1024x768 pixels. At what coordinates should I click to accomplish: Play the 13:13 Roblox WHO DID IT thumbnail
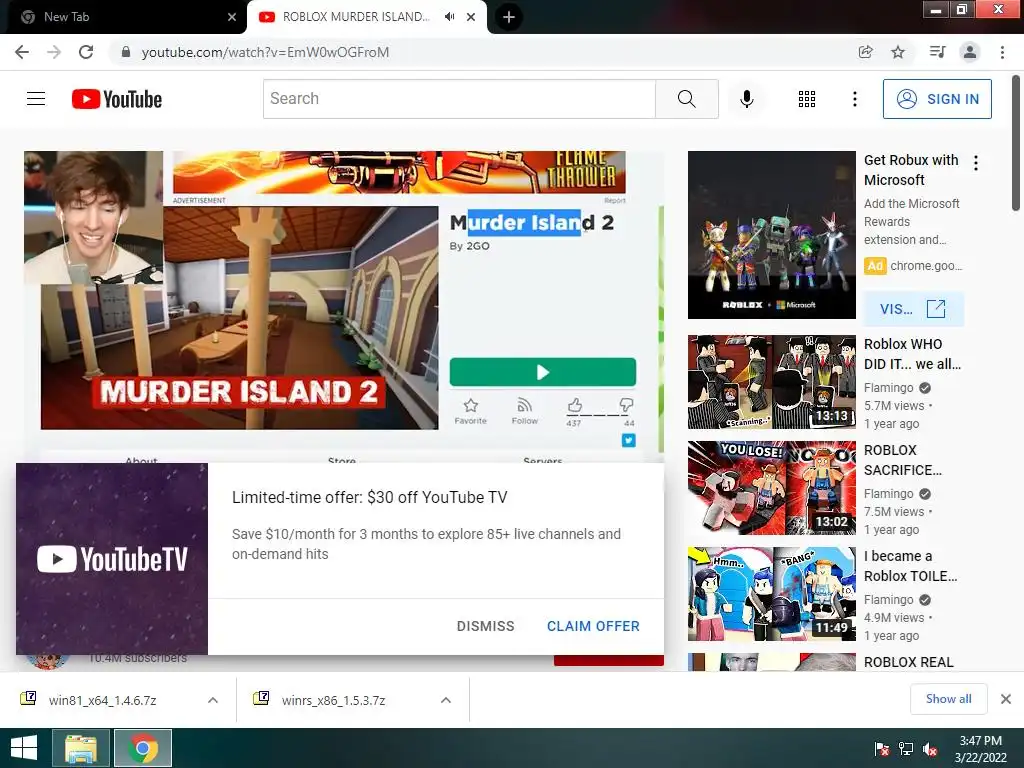[x=771, y=382]
